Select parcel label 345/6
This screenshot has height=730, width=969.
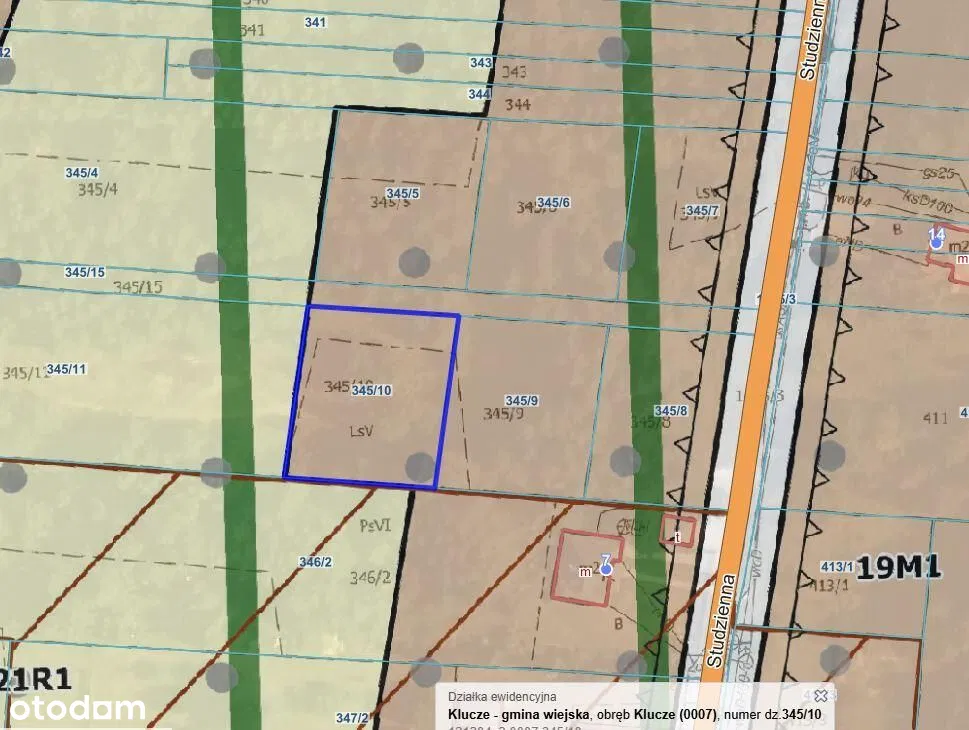[553, 202]
